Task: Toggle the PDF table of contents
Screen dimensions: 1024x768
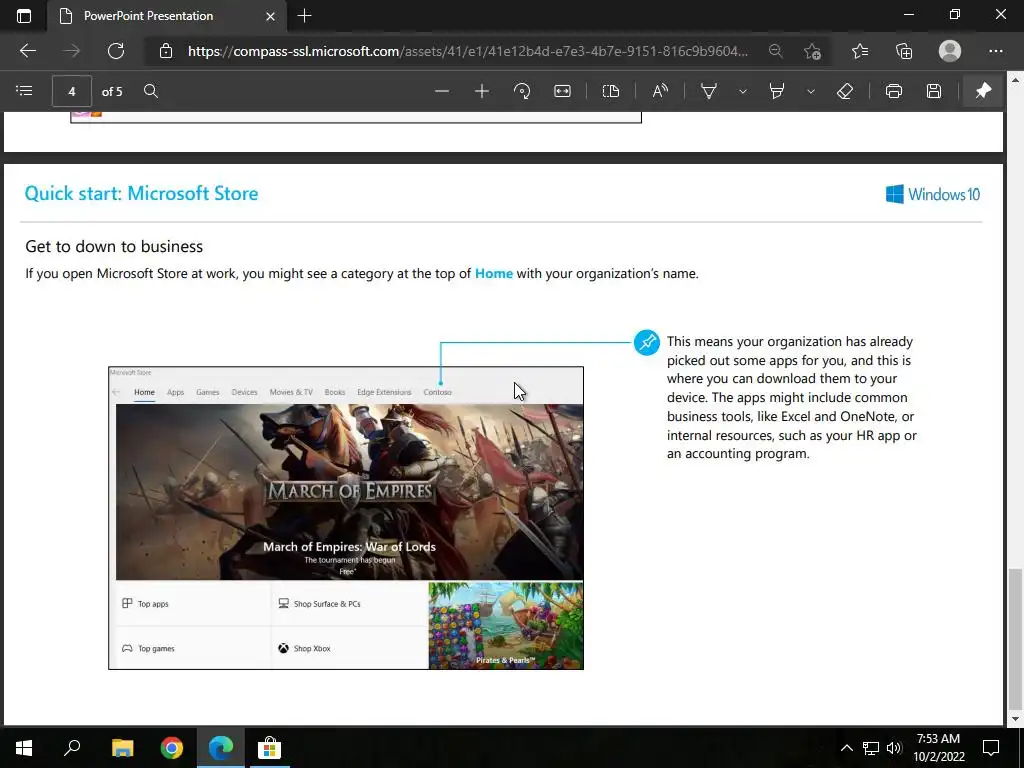Action: pos(24,91)
